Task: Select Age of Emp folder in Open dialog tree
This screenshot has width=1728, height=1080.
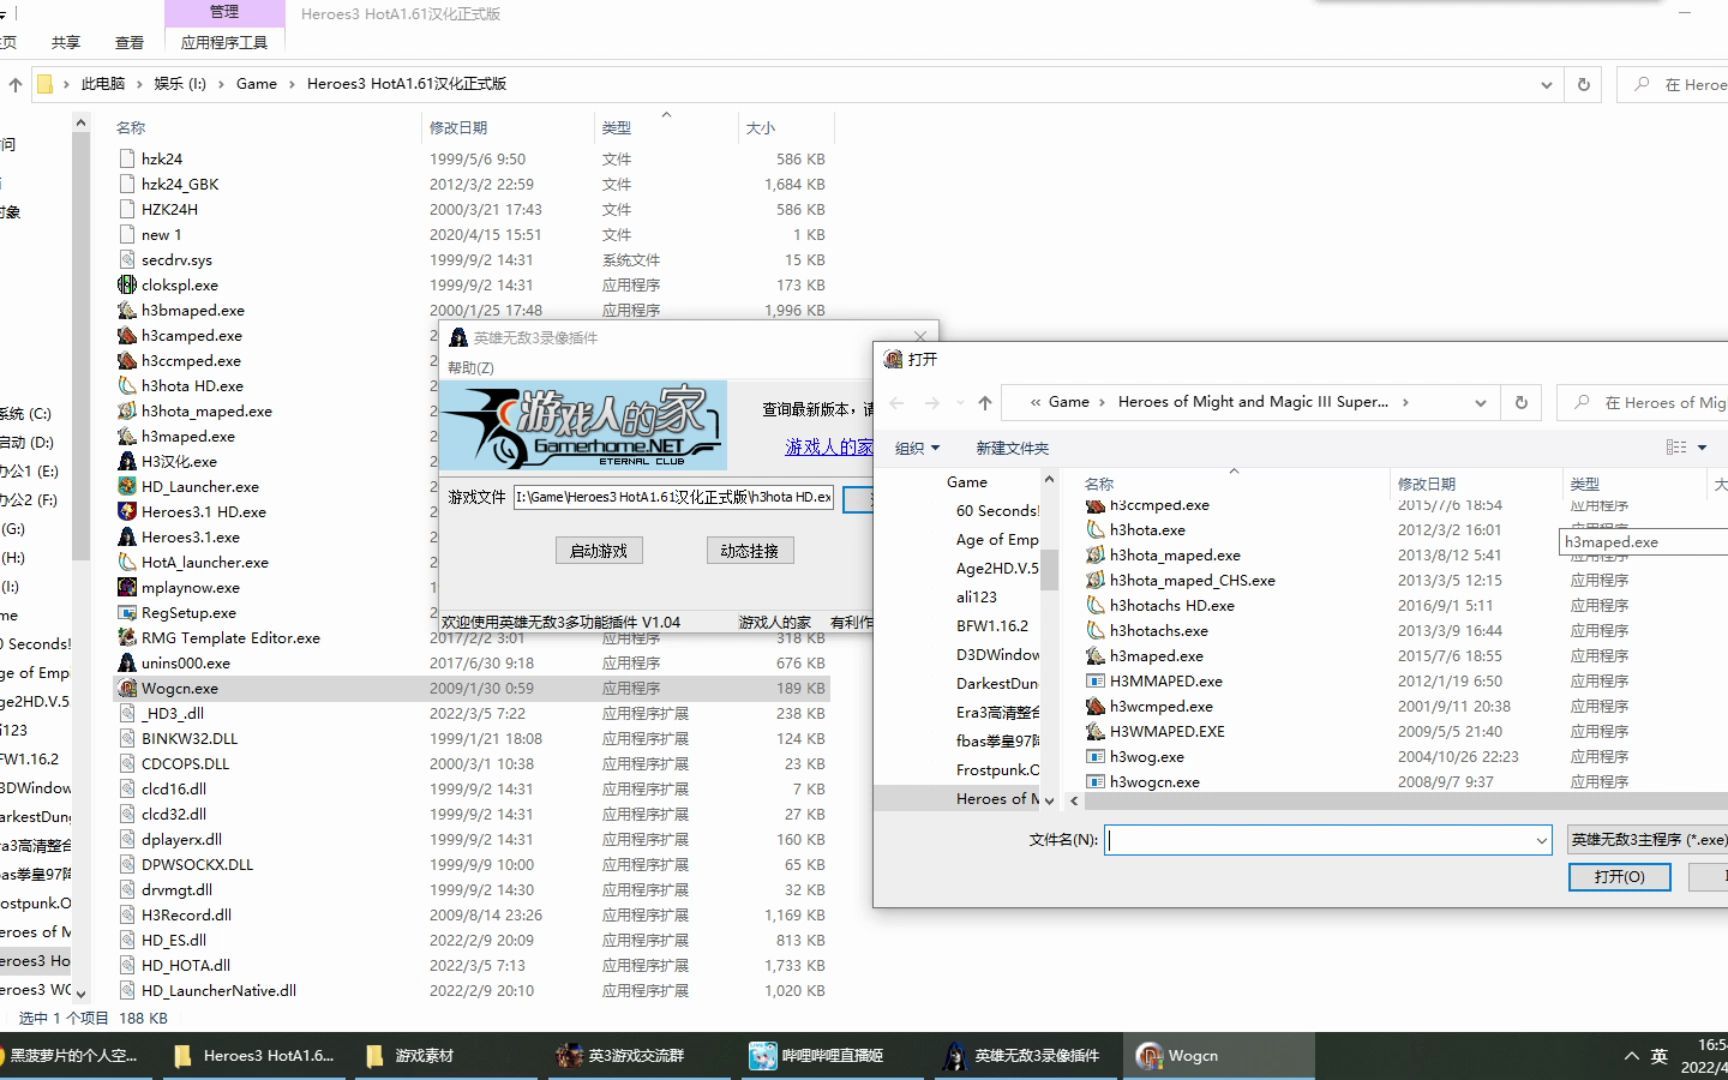Action: [997, 539]
